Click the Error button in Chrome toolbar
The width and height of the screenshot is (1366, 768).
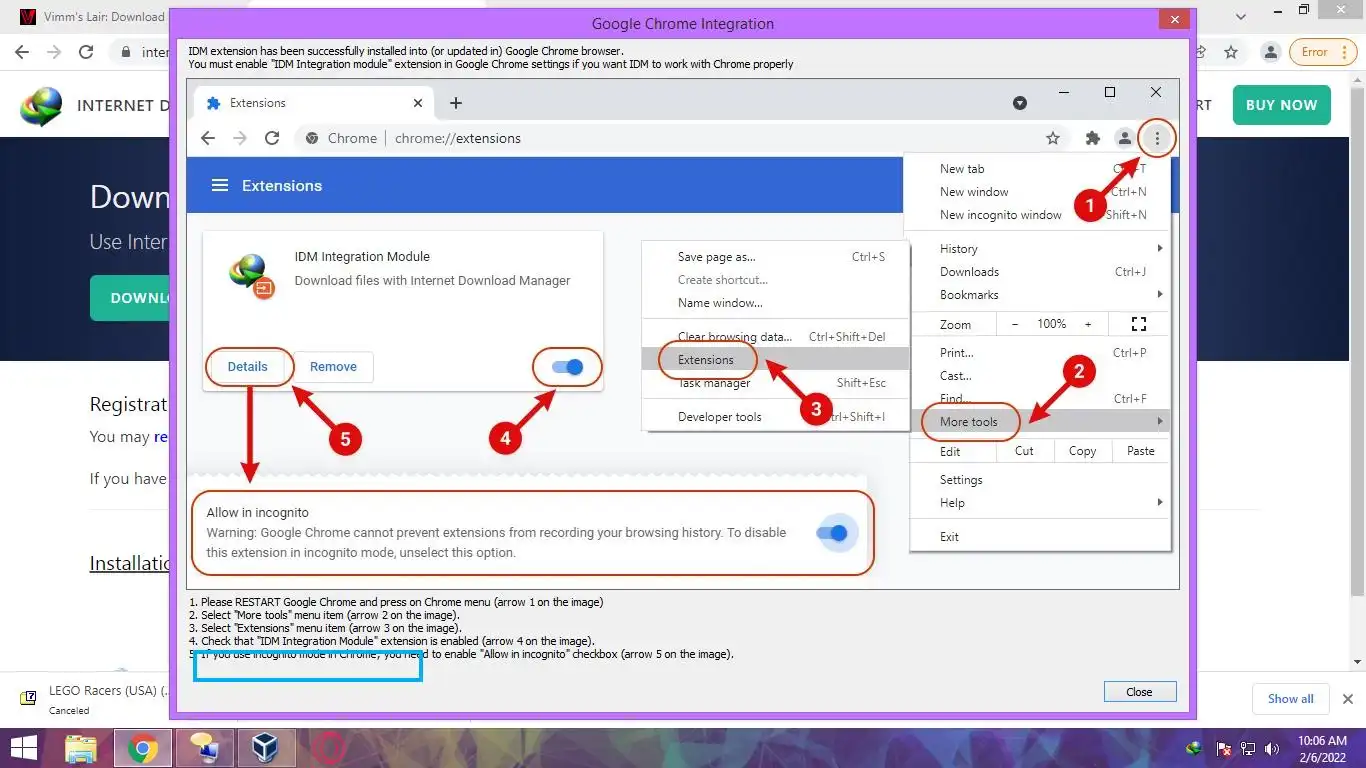coord(1323,52)
